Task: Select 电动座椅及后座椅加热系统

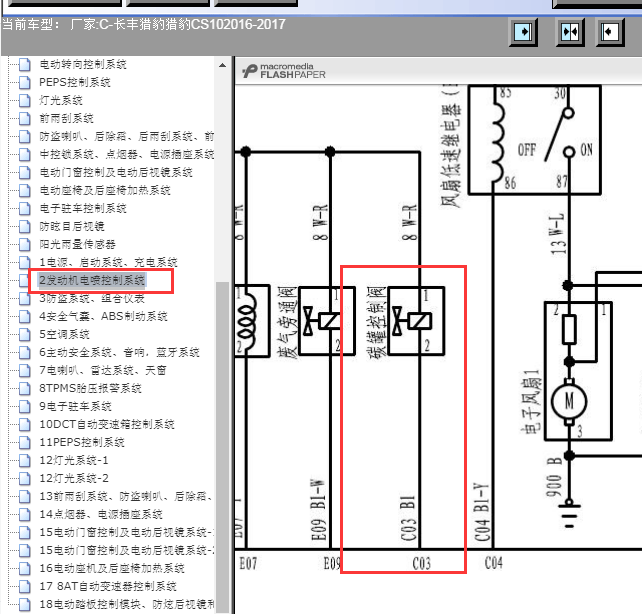Action: click(105, 190)
